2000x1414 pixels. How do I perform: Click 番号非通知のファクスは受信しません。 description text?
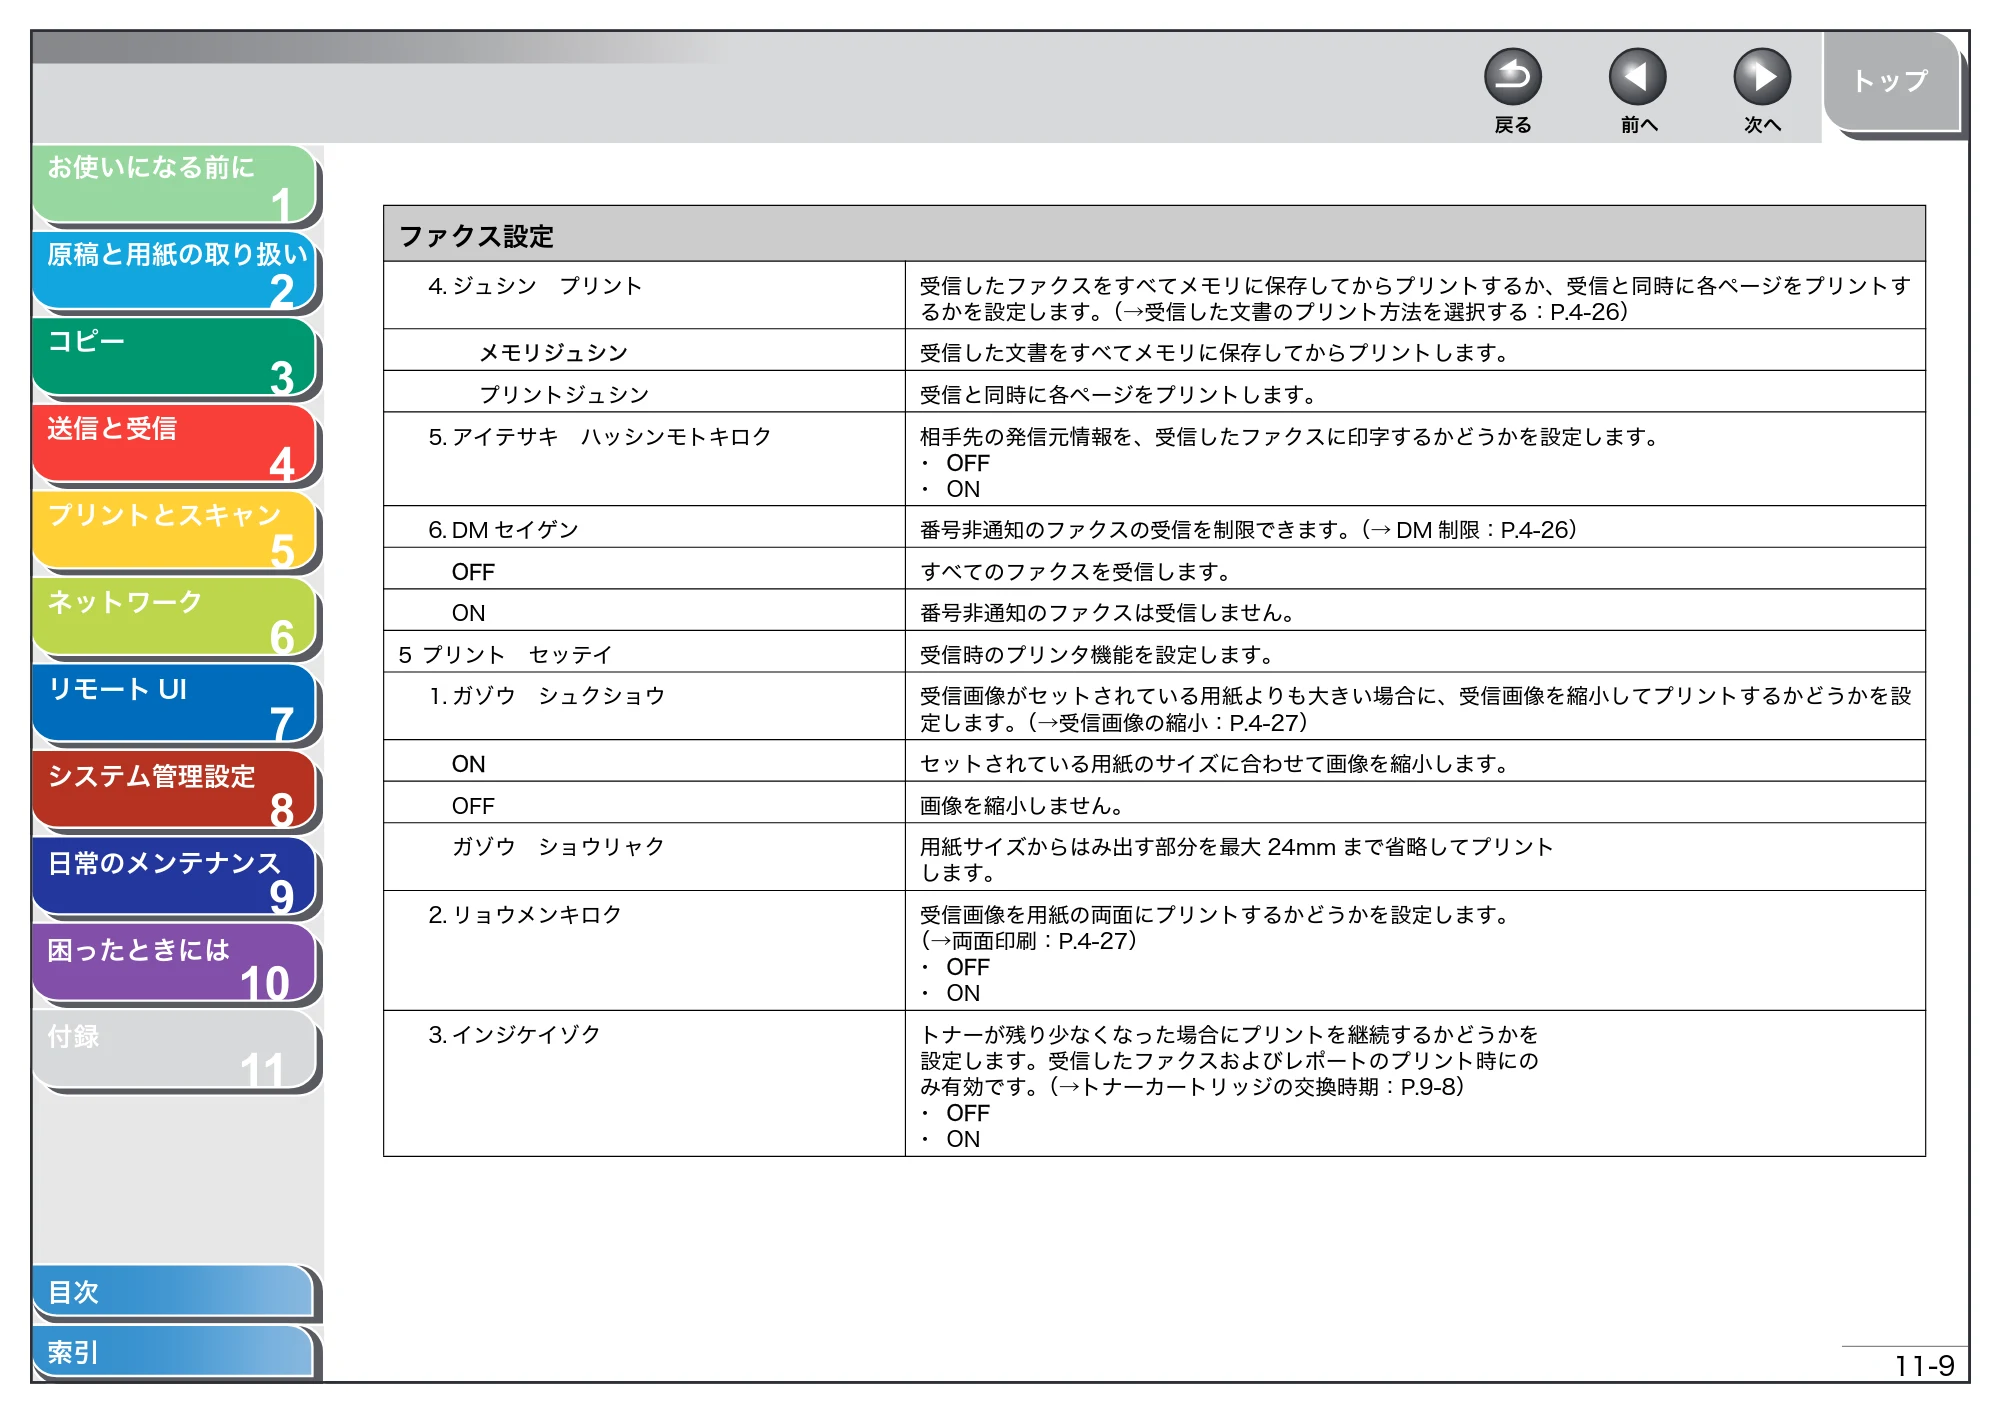[1108, 613]
